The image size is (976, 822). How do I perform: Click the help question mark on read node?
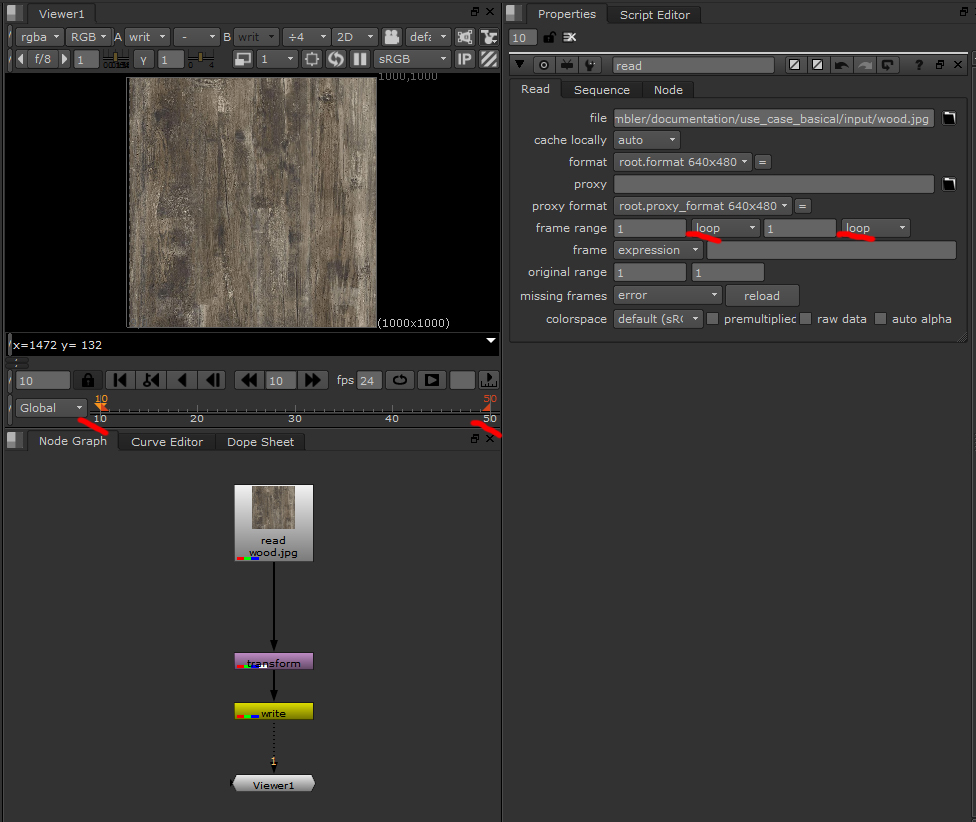tap(918, 65)
